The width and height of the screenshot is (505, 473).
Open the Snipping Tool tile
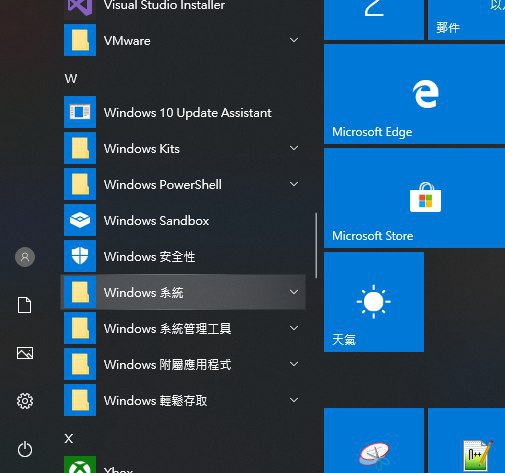374,440
